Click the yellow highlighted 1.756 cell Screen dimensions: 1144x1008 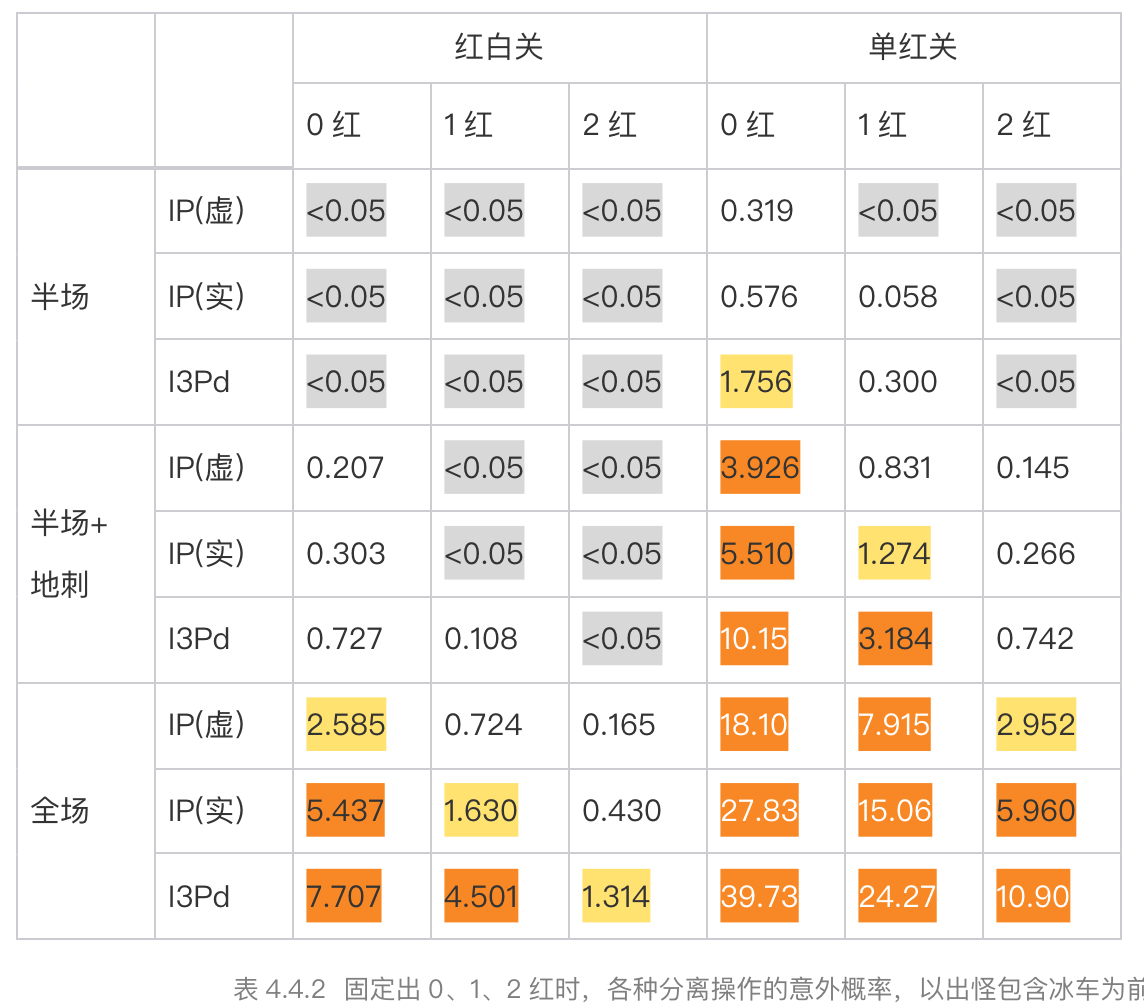(x=756, y=382)
